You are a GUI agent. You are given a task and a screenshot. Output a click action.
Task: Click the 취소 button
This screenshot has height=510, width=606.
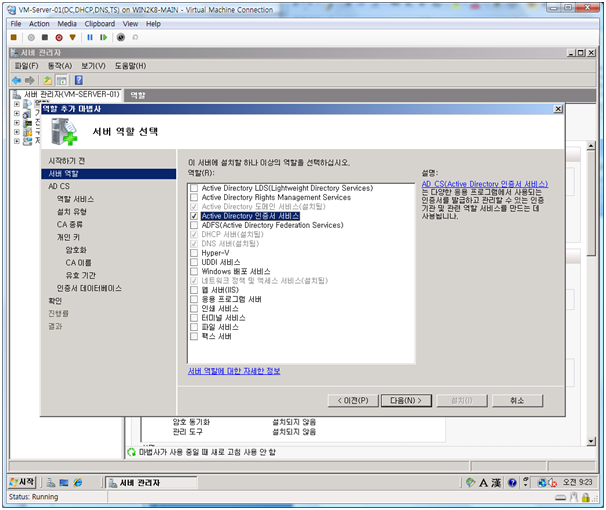(x=517, y=401)
